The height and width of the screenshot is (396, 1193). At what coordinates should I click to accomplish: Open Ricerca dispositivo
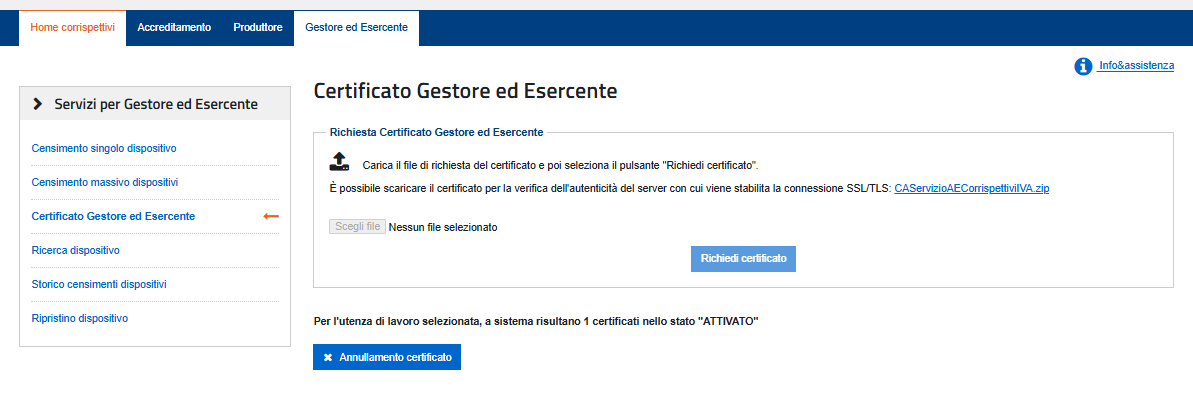click(75, 250)
